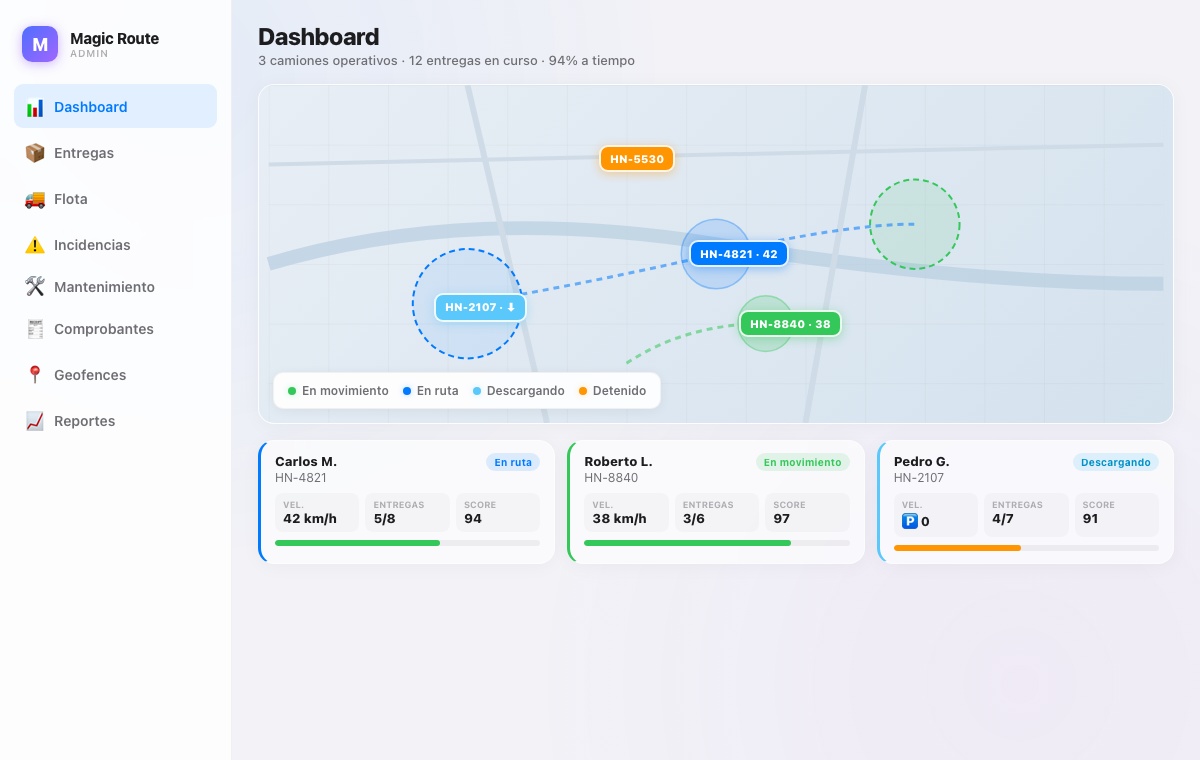Open Mantenimiento from the sidebar
Viewport: 1200px width, 760px height.
point(115,286)
